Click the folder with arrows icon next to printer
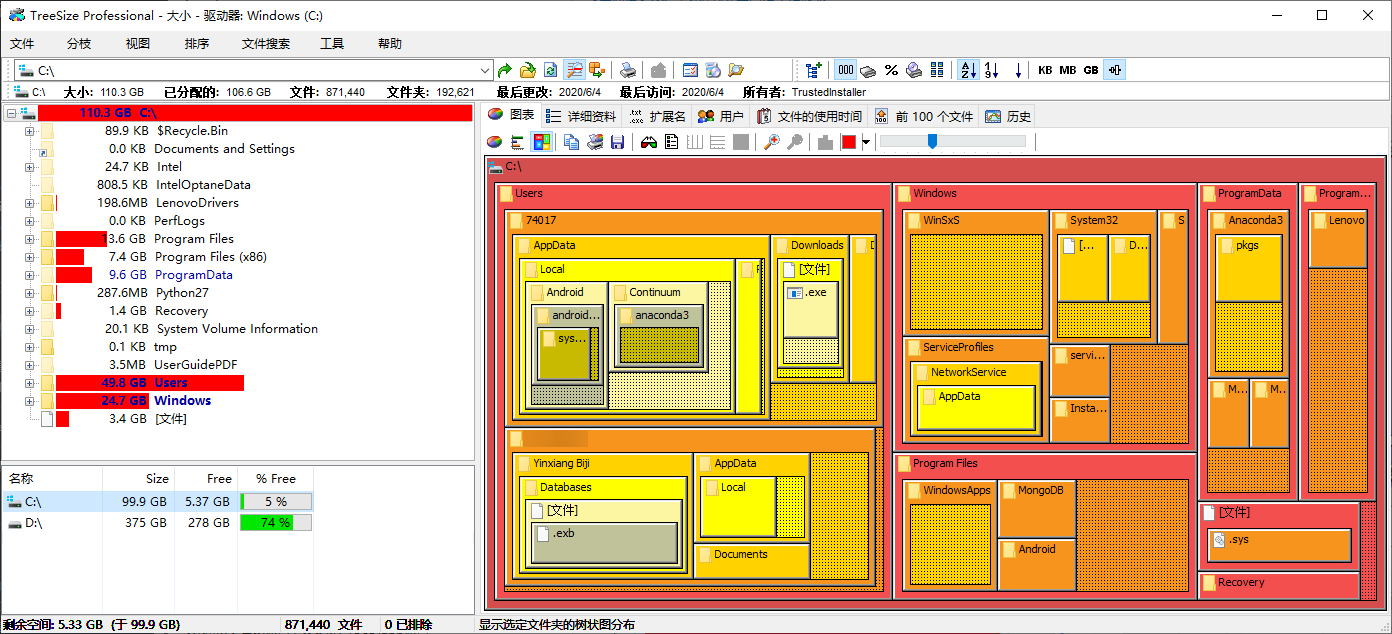This screenshot has height=634, width=1392. click(597, 70)
